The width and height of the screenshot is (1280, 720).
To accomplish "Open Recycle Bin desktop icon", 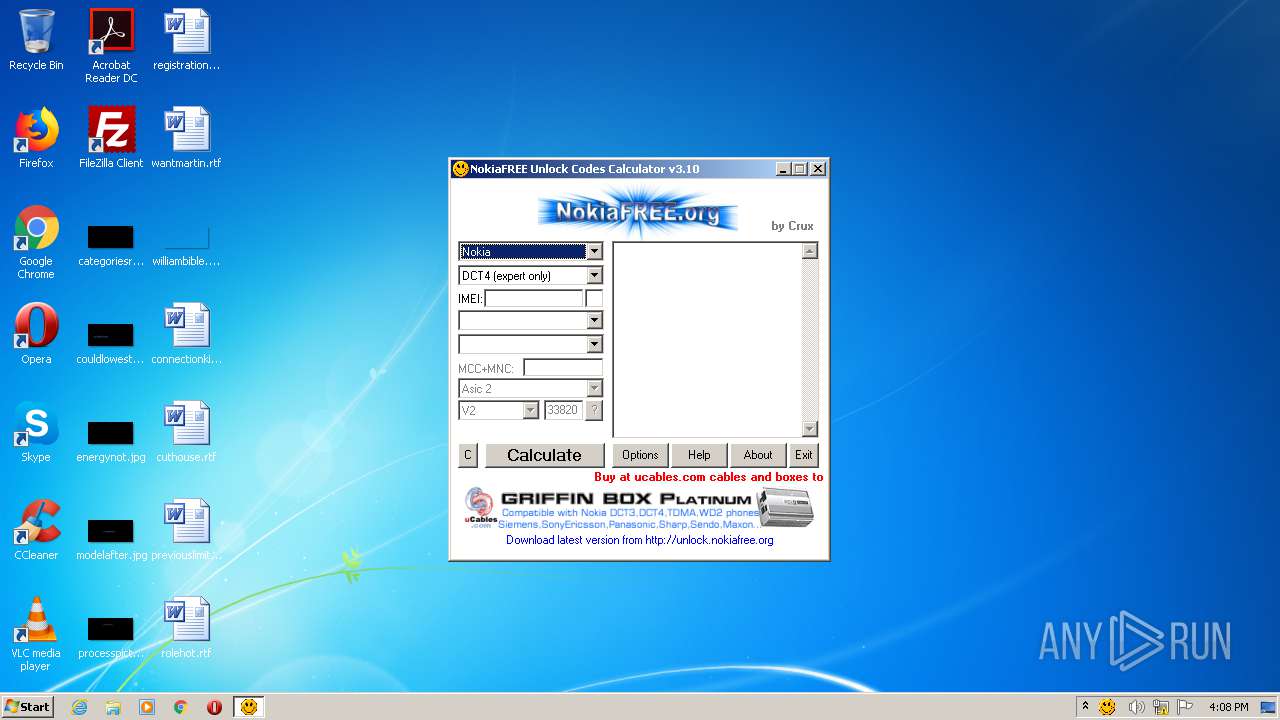I will point(36,40).
